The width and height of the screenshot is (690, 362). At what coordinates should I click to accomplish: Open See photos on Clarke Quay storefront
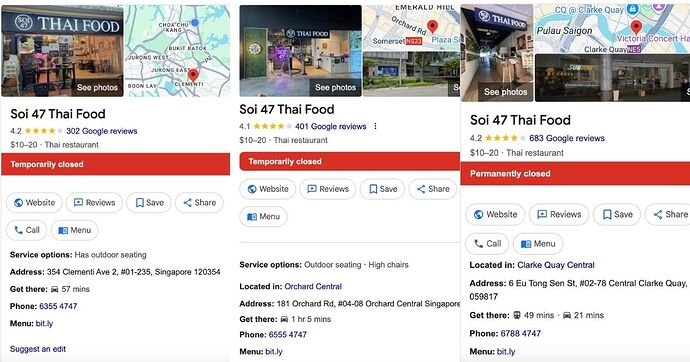(505, 92)
